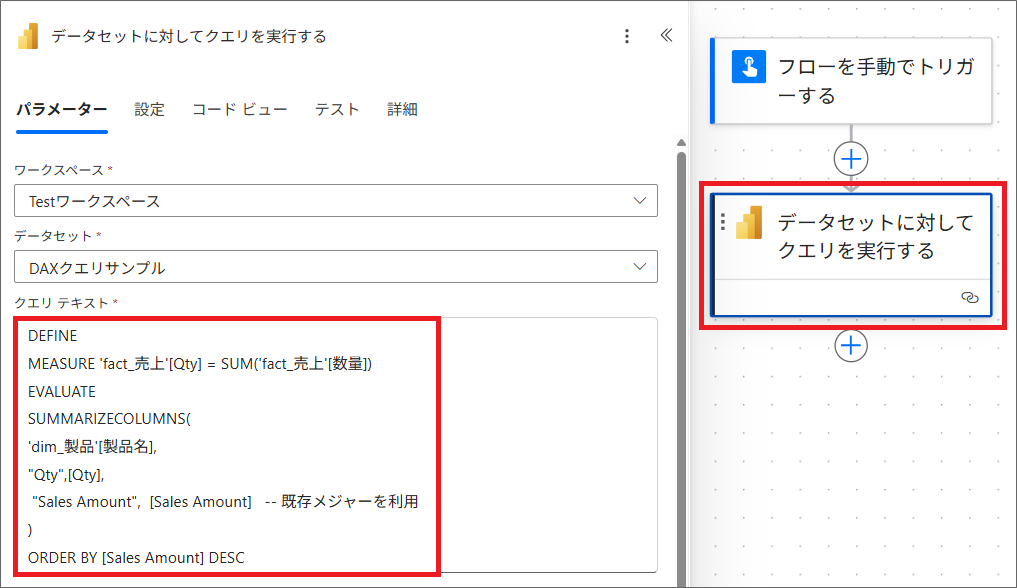Click the MEASURE 'fact_売上'[Qty] line
This screenshot has width=1017, height=588.
(x=200, y=364)
